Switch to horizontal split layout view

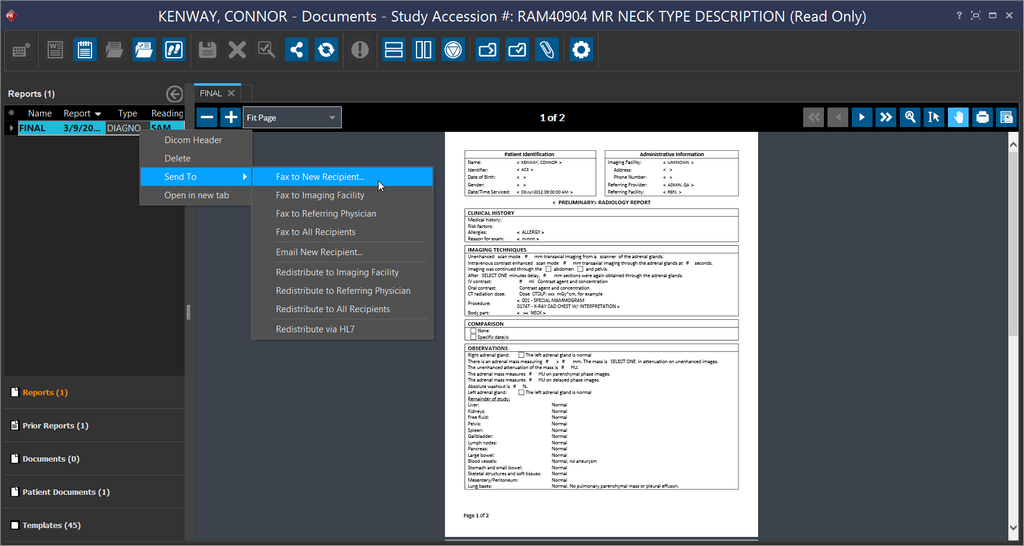tap(394, 49)
